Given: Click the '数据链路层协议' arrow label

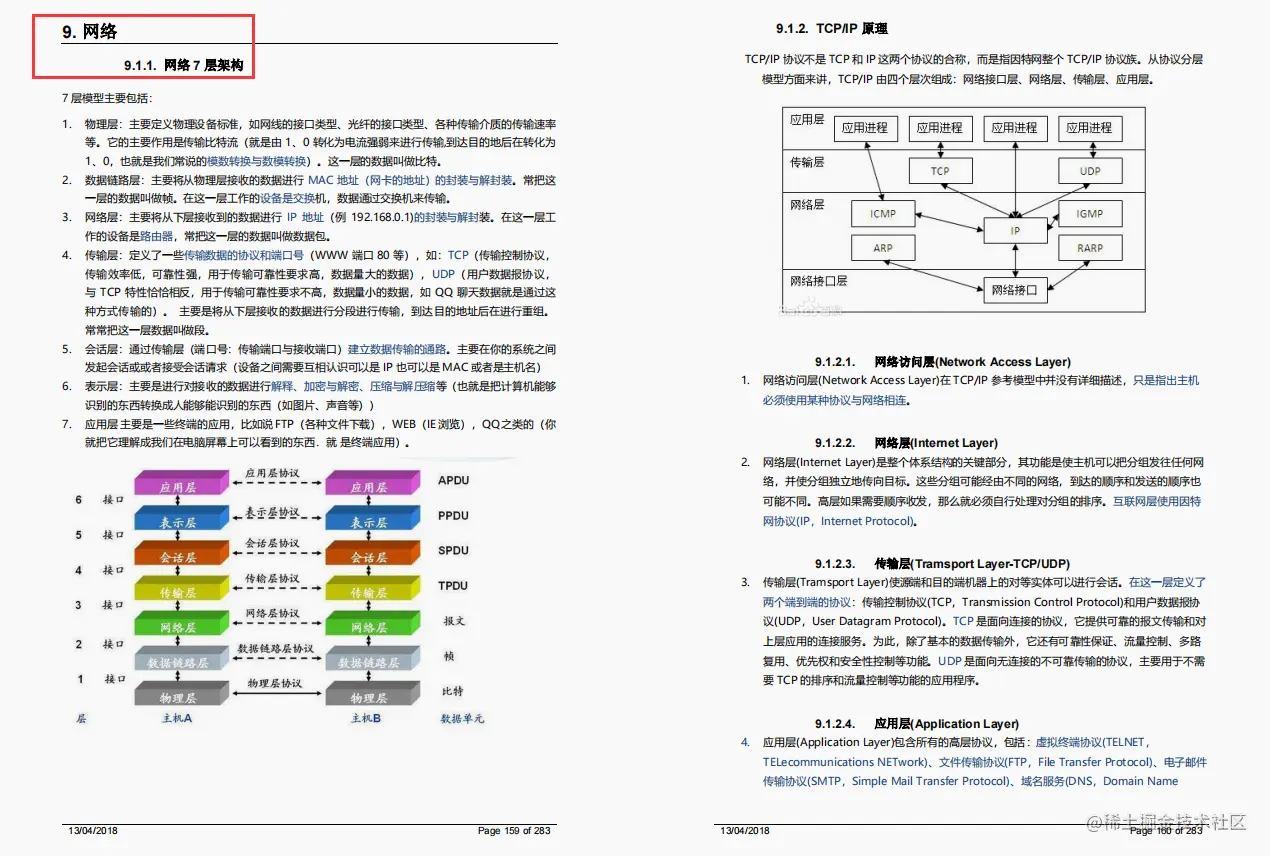Looking at the screenshot, I should [x=275, y=649].
